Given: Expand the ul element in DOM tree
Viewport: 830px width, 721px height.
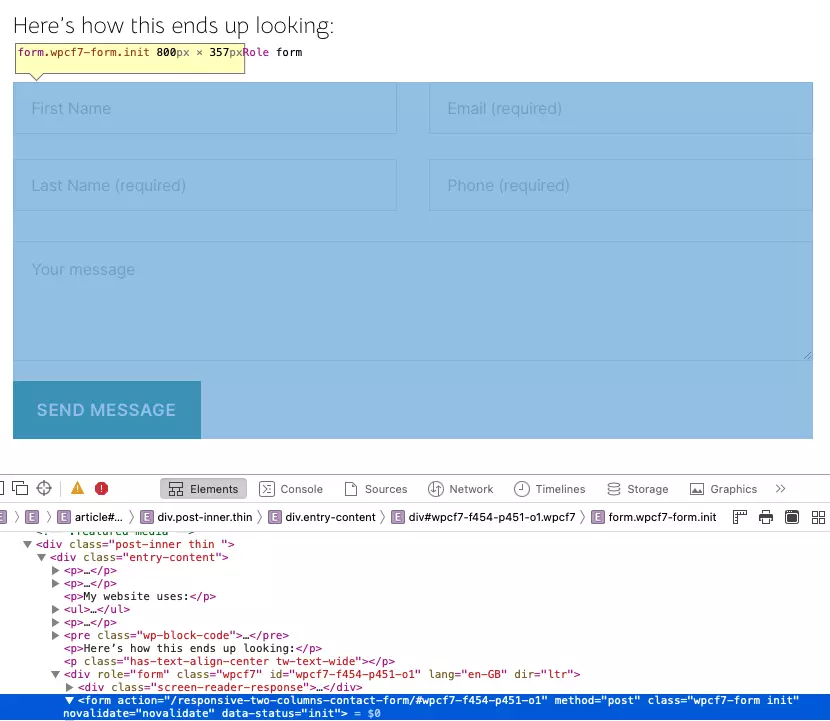Looking at the screenshot, I should [56, 609].
